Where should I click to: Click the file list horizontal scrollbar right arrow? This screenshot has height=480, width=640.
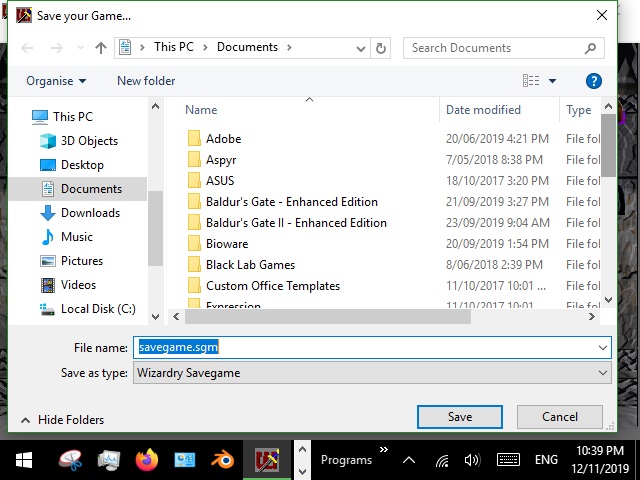tap(591, 317)
